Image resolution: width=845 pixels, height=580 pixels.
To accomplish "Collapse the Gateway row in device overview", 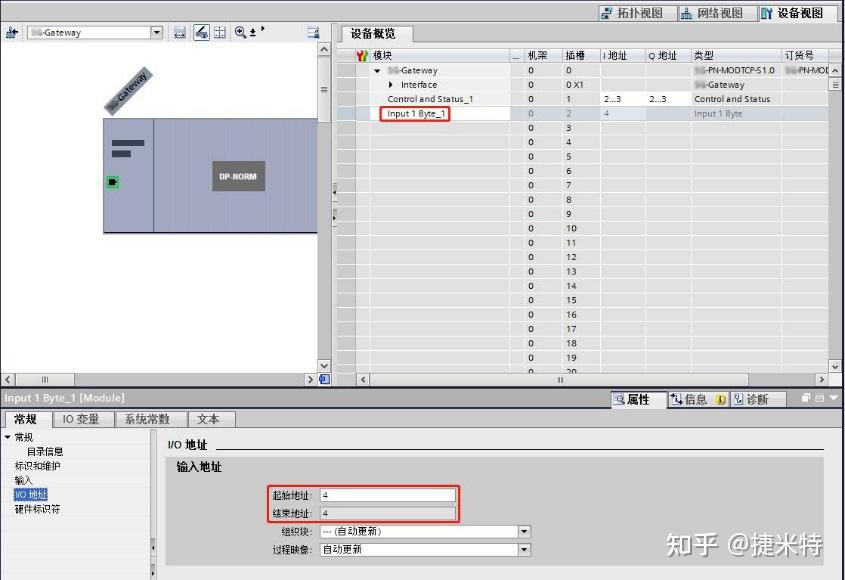I will pyautogui.click(x=377, y=71).
